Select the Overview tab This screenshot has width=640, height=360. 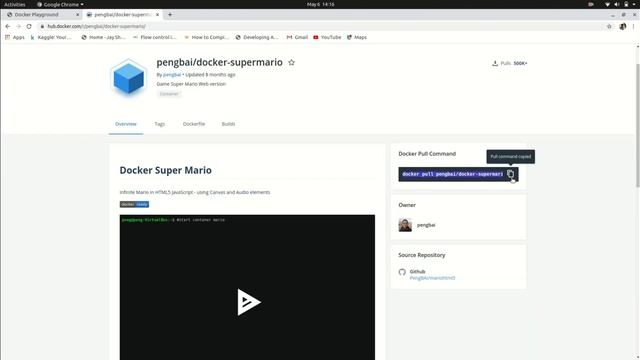[126, 124]
